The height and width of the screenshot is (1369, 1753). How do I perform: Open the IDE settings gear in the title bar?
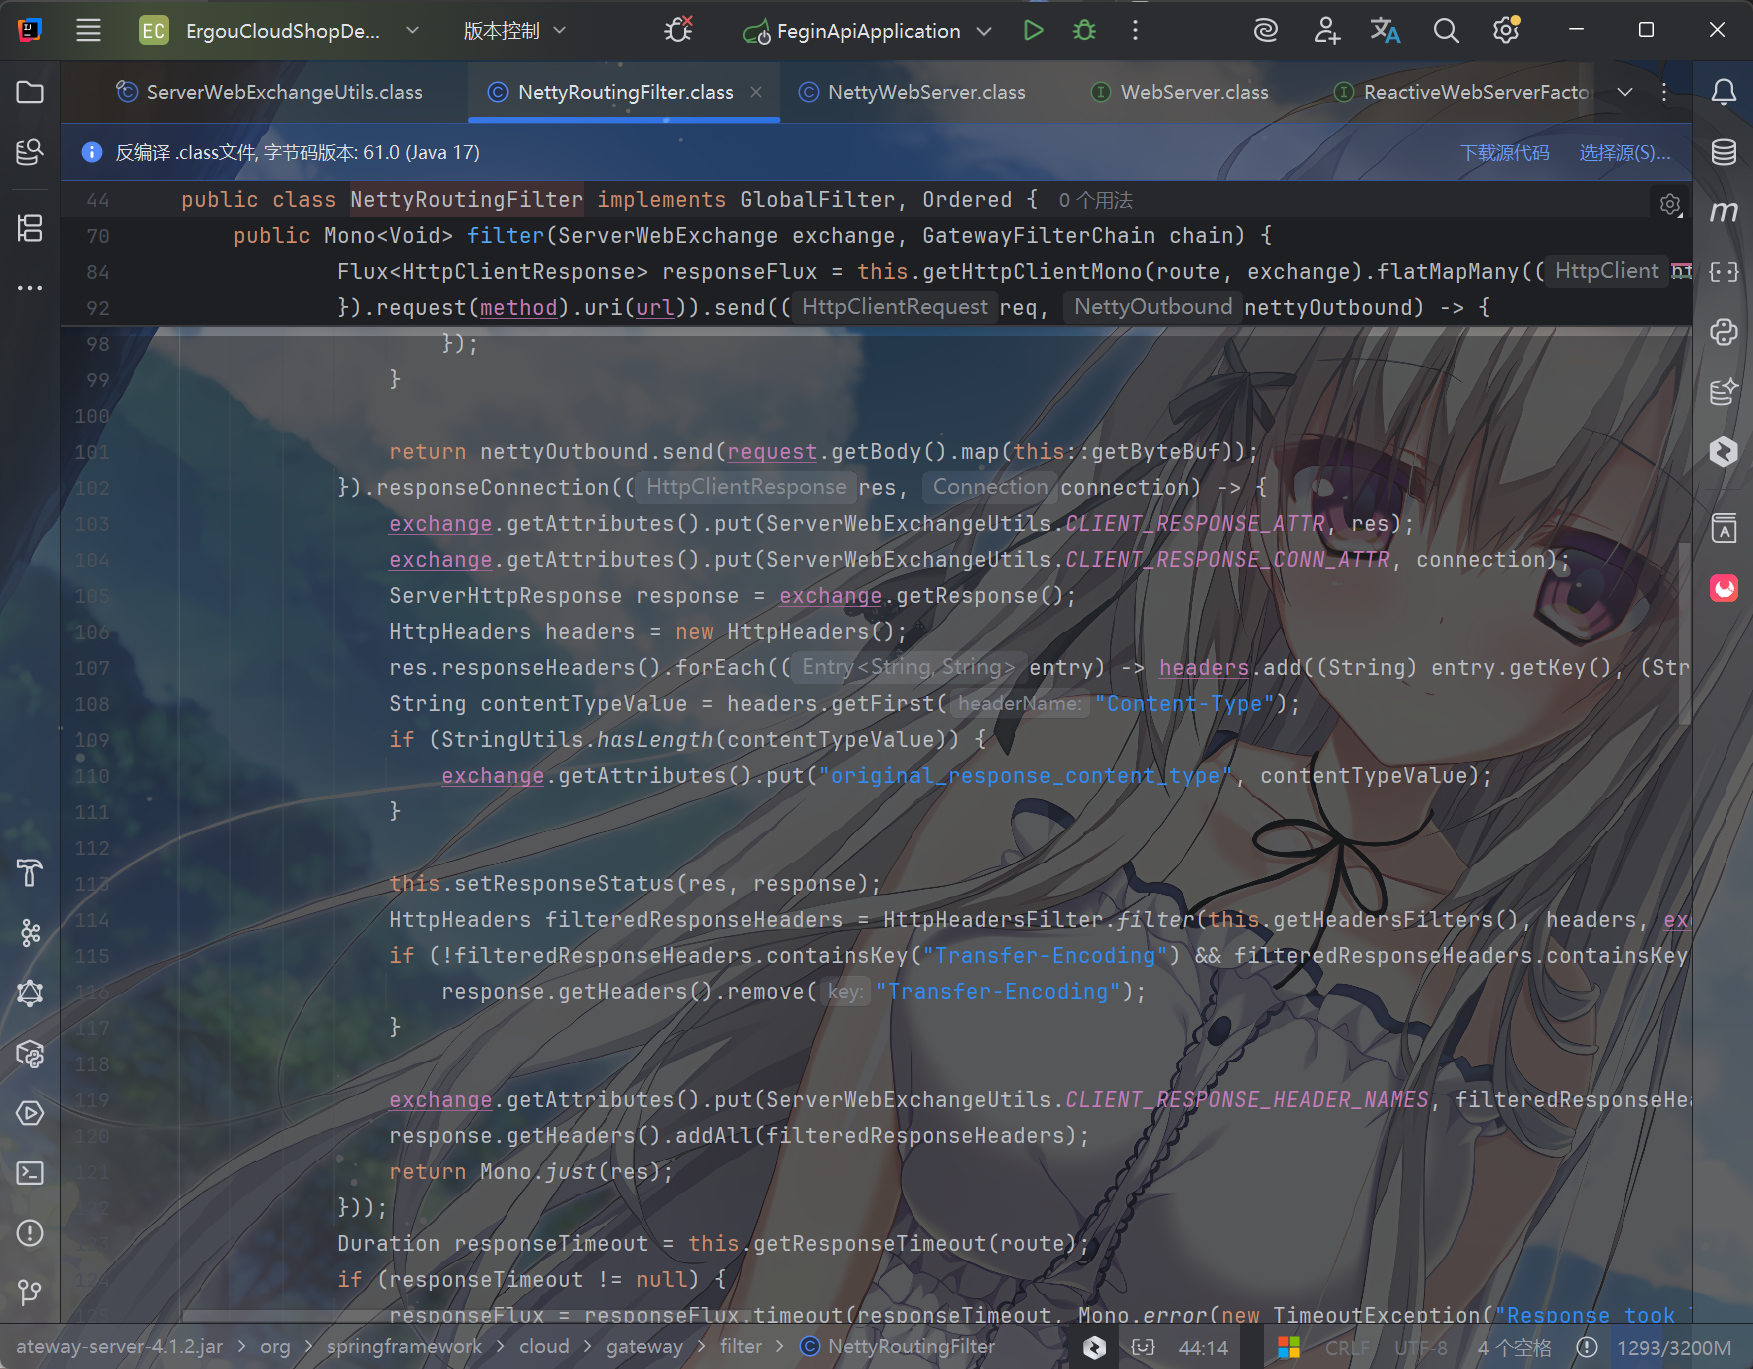[x=1505, y=30]
